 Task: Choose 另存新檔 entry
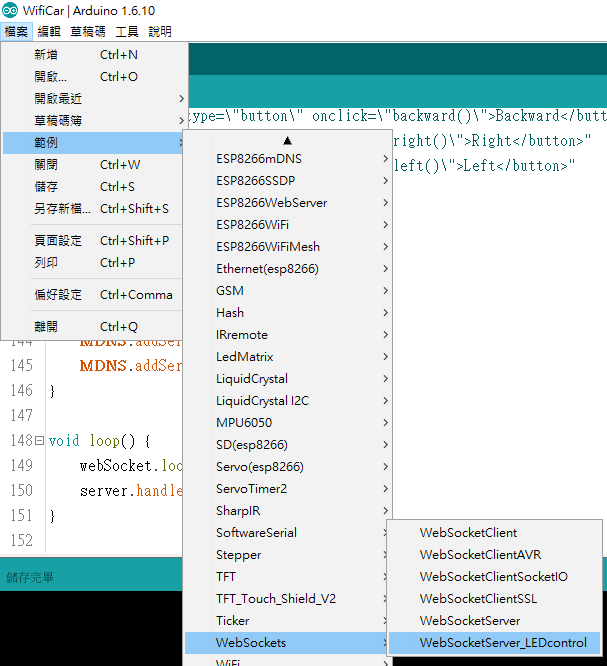[93, 209]
